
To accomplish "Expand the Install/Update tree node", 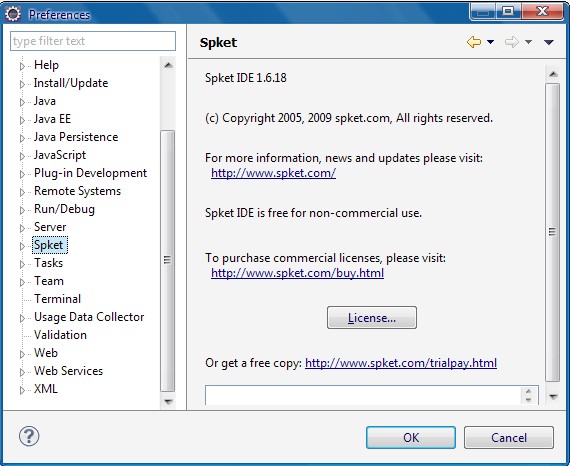I will [22, 84].
